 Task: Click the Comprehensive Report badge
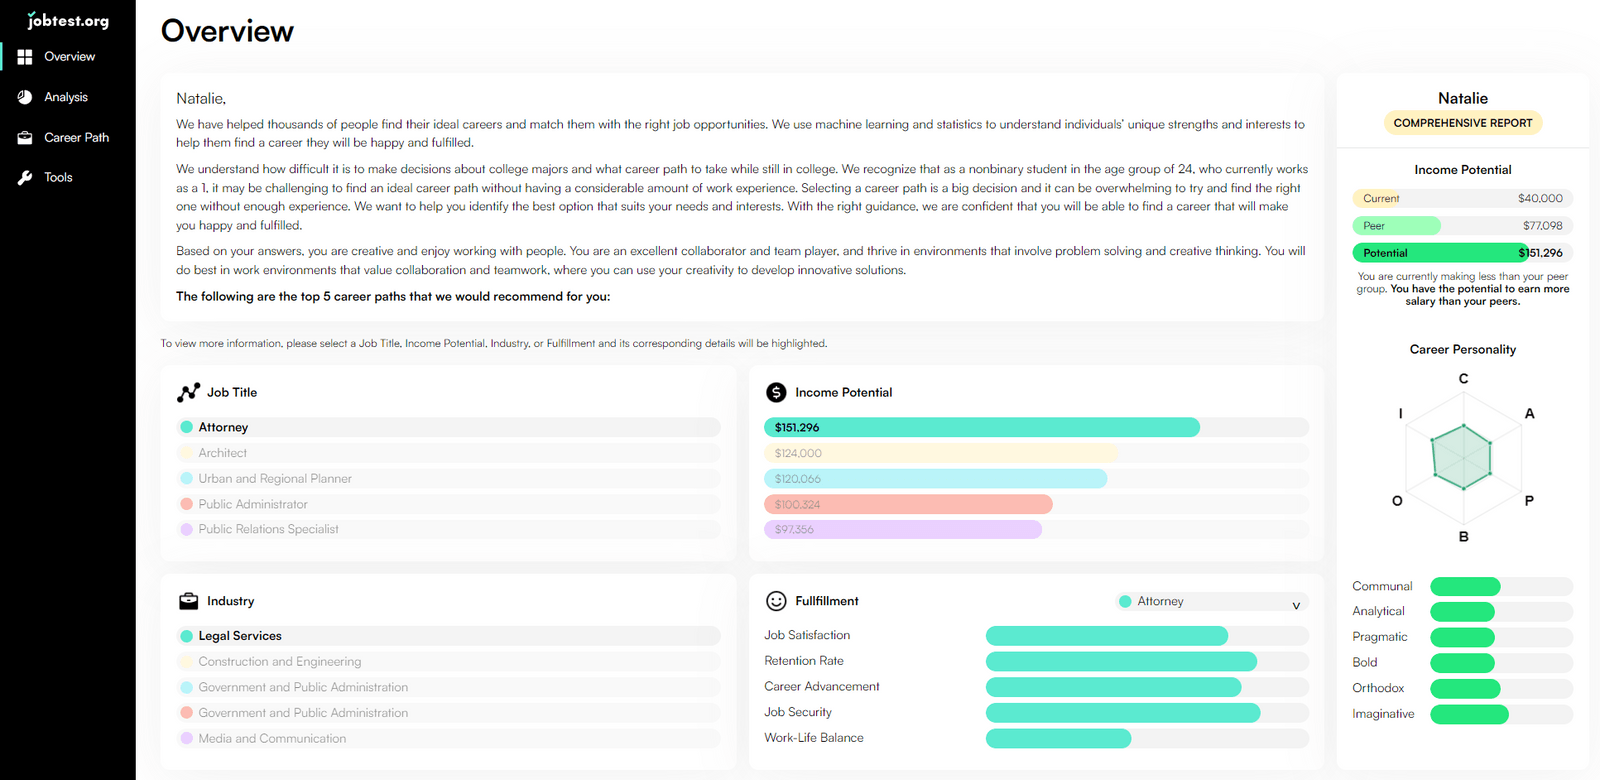1463,123
